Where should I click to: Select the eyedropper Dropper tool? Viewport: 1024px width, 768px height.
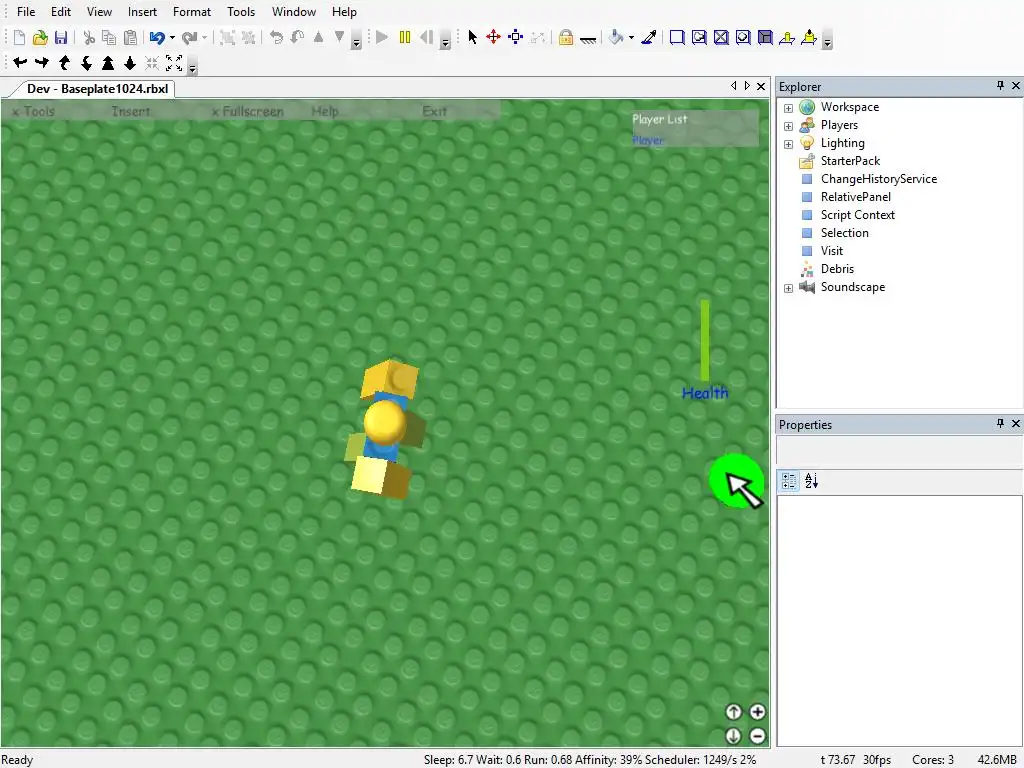[x=648, y=37]
